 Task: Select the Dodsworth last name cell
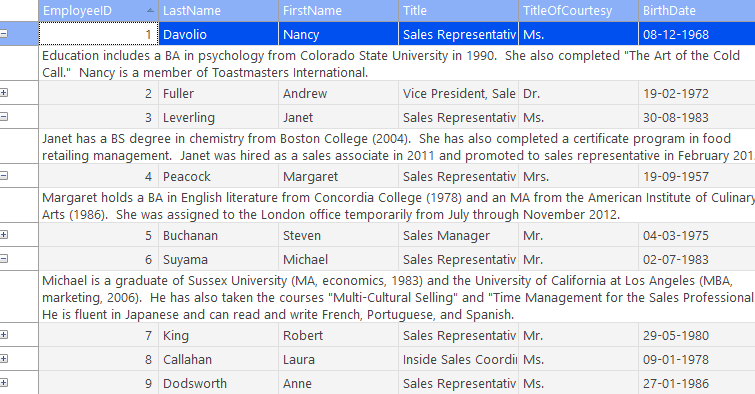(219, 383)
